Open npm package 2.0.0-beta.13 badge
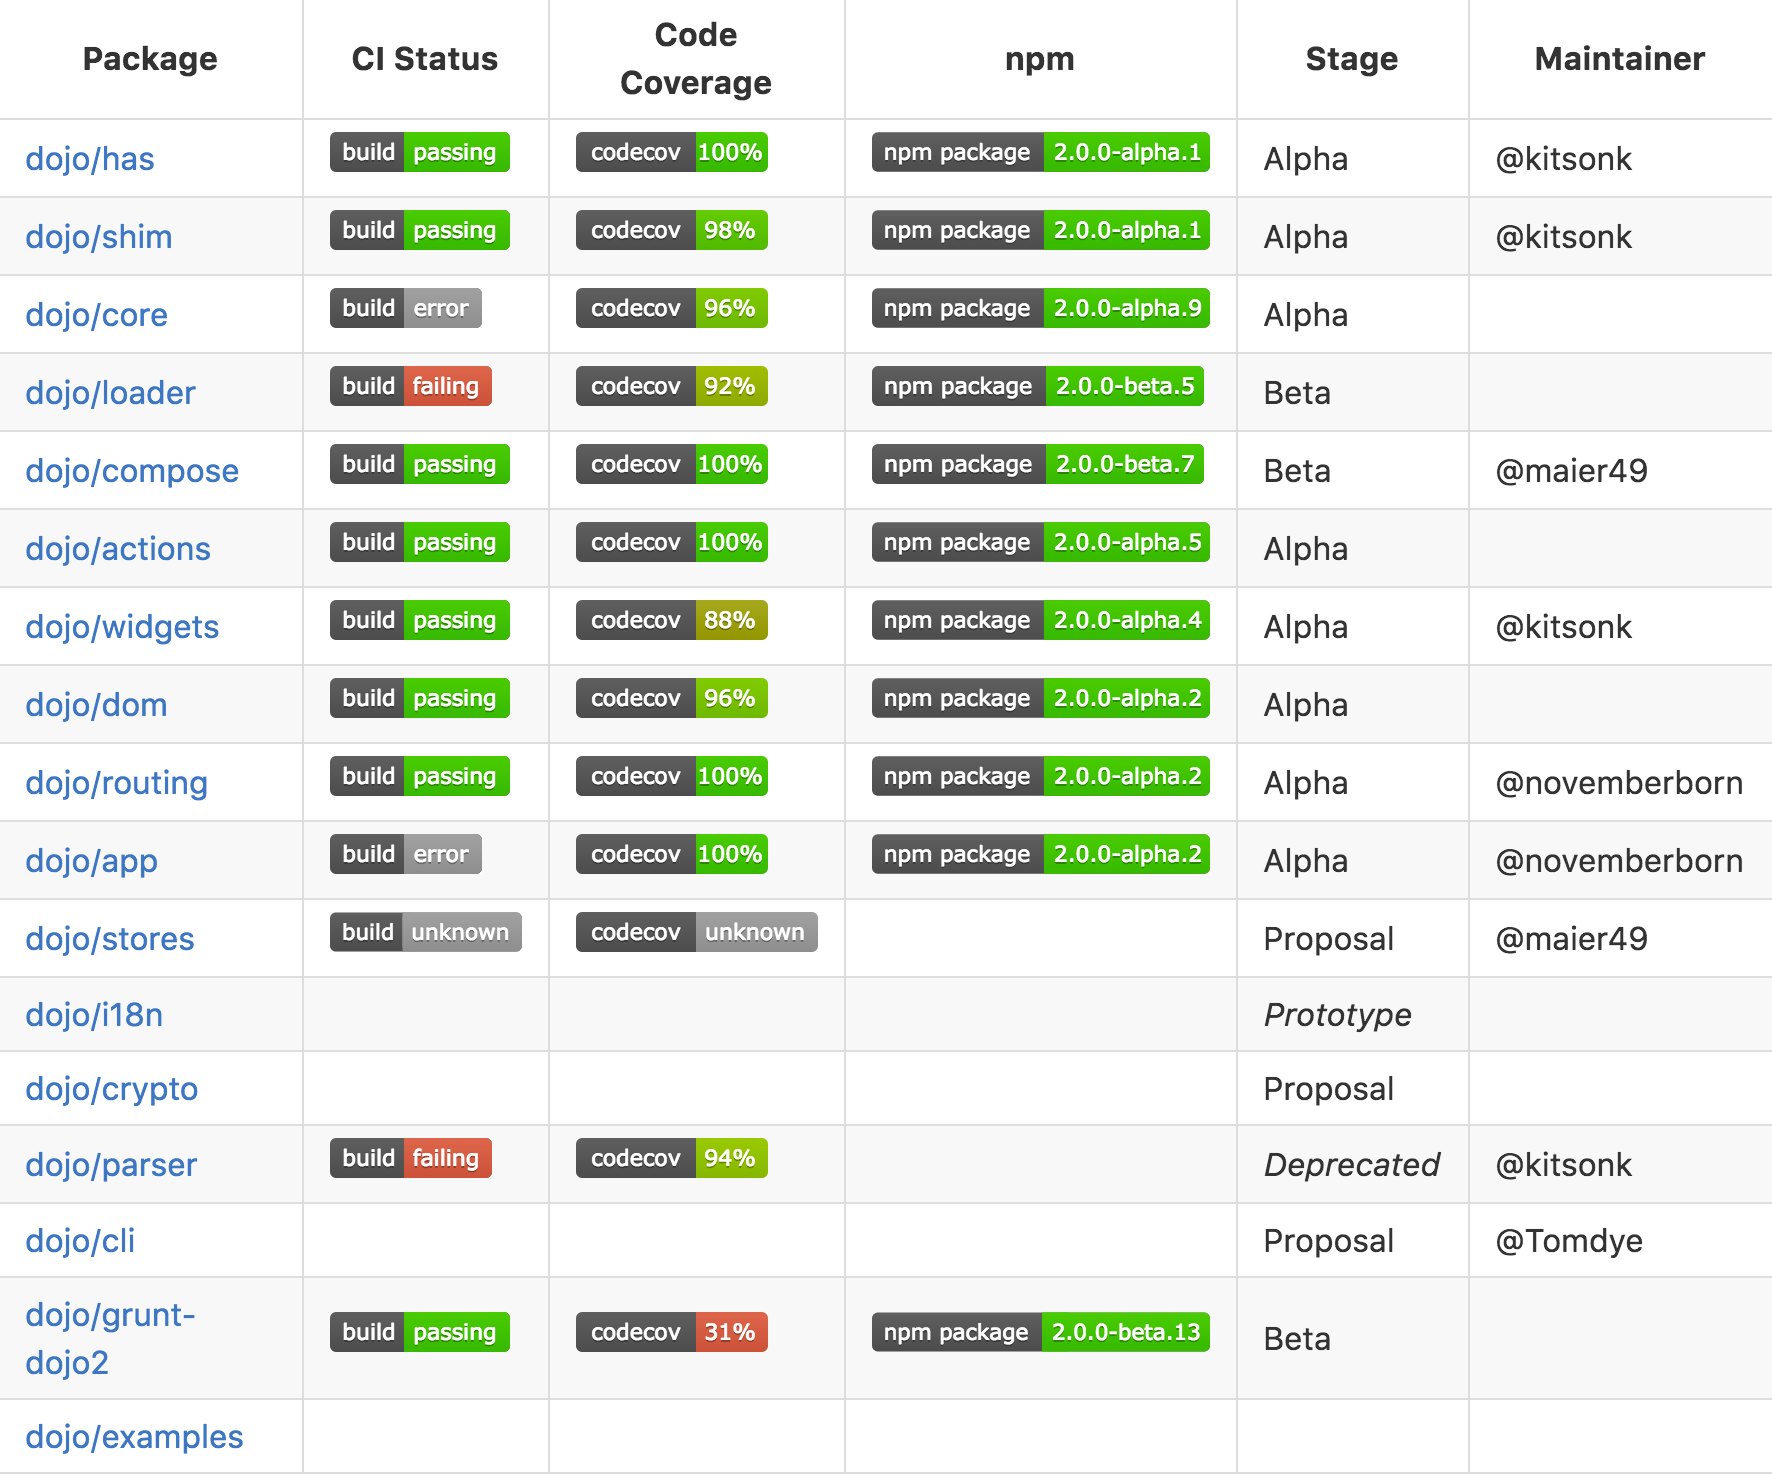This screenshot has width=1772, height=1476. 1040,1332
